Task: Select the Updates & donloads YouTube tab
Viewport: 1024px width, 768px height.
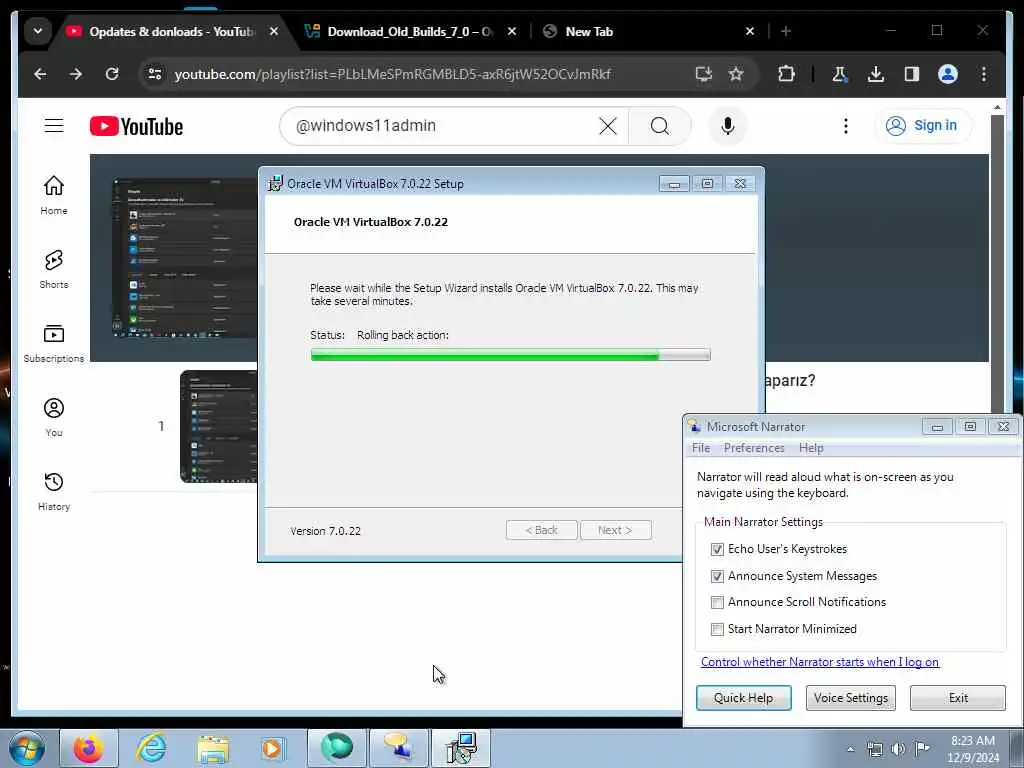Action: click(x=172, y=31)
